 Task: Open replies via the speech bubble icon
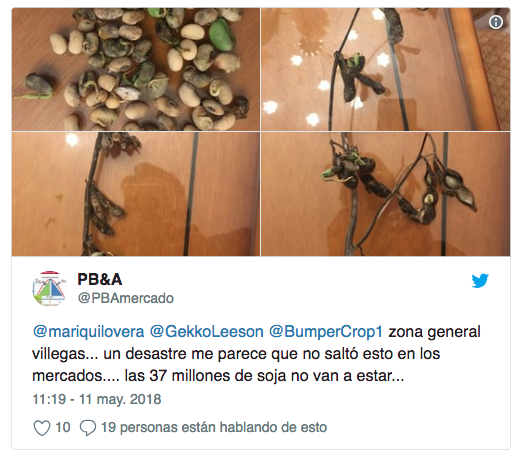pyautogui.click(x=88, y=428)
